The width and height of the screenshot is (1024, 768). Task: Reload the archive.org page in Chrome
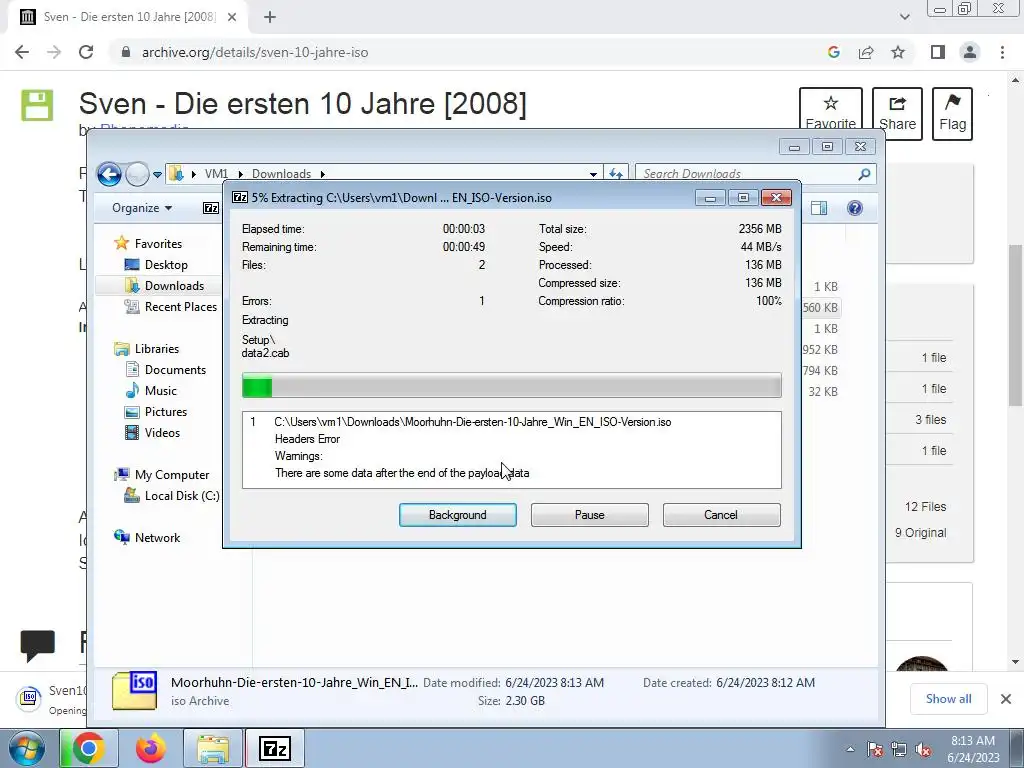(x=86, y=52)
